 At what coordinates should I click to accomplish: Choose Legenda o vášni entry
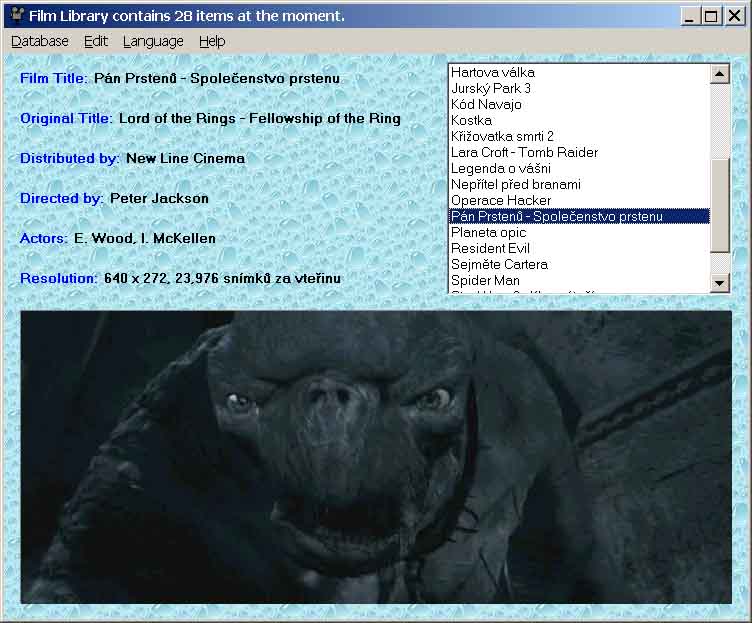pyautogui.click(x=500, y=168)
